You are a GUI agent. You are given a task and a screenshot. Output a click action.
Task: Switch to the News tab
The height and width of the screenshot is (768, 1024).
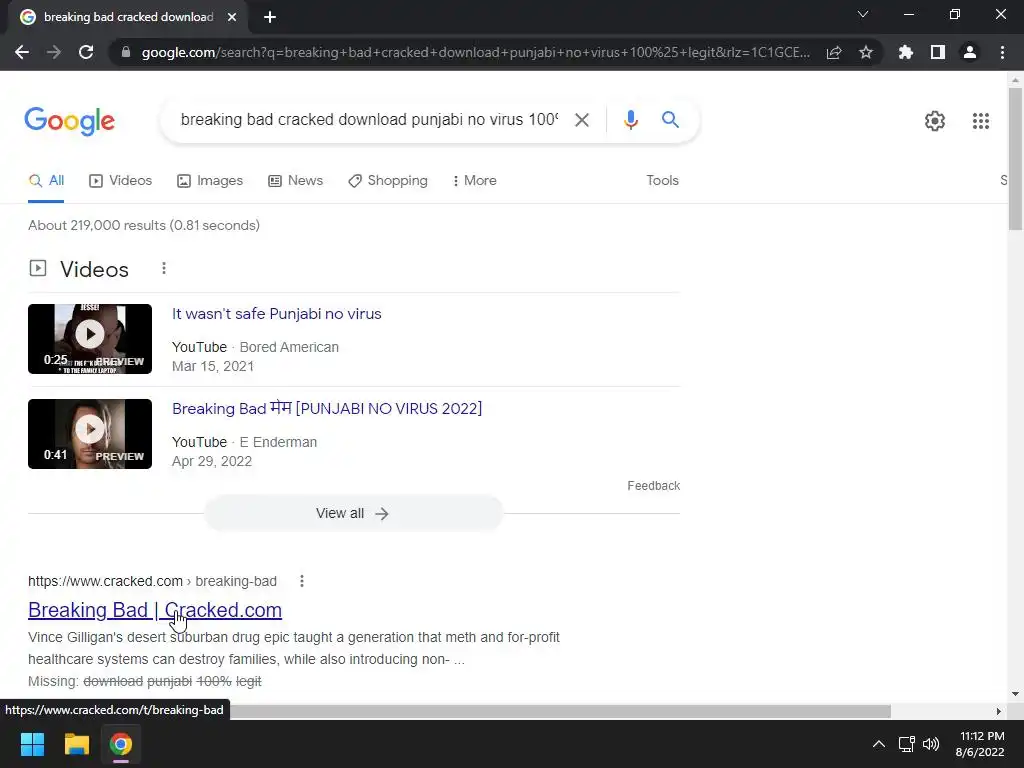295,181
